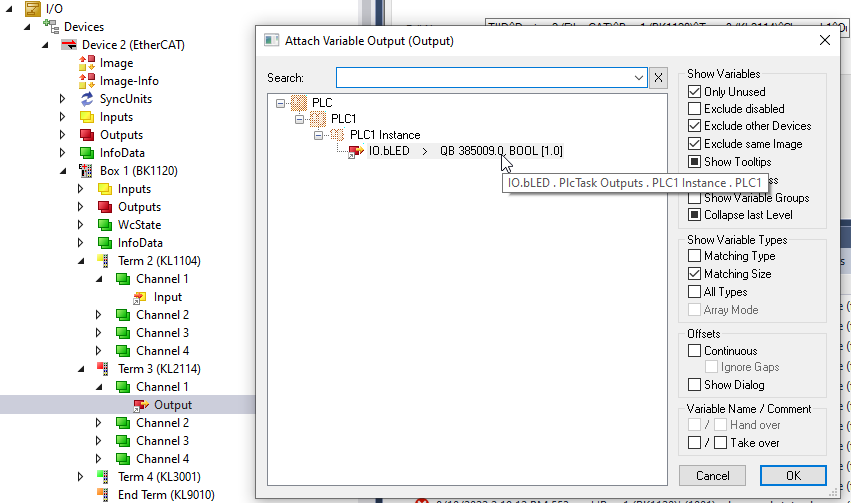851x503 pixels.
Task: Select the SyncUnits icon in tree
Action: 87,99
